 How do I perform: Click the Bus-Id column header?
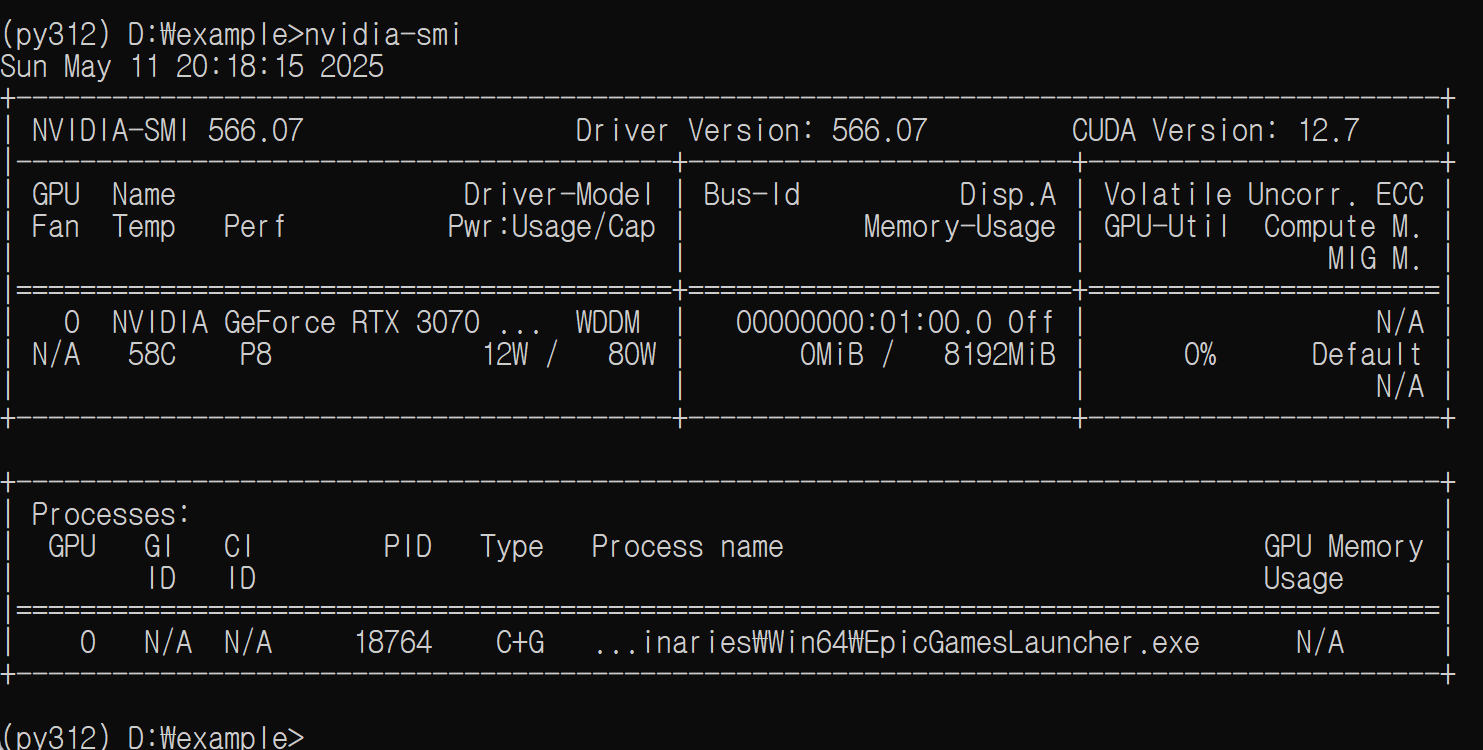click(752, 194)
